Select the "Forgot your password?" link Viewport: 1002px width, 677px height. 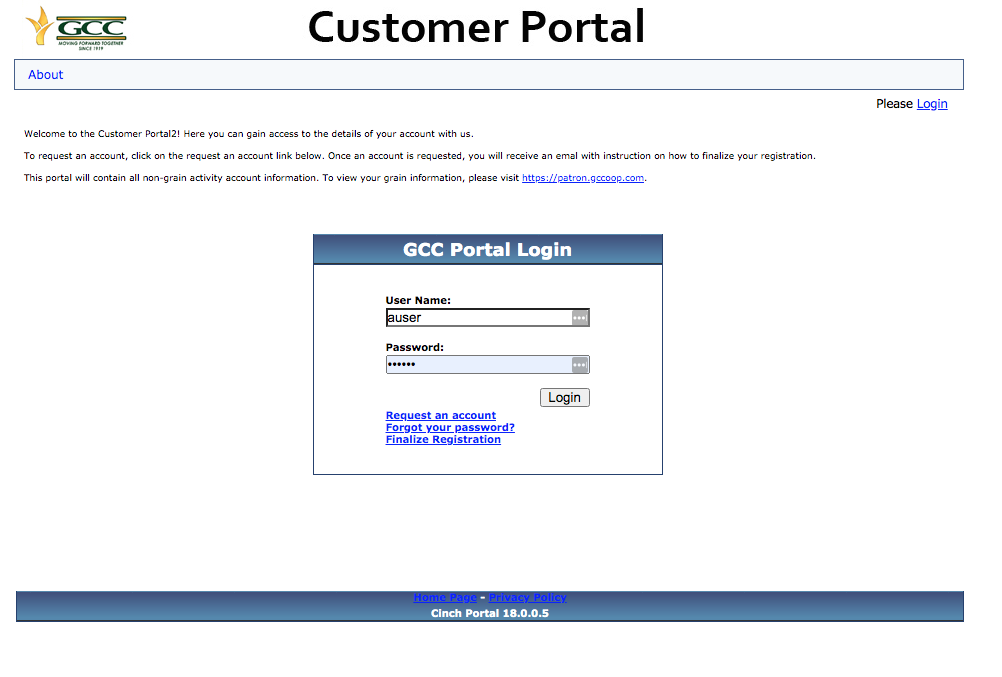click(x=450, y=428)
